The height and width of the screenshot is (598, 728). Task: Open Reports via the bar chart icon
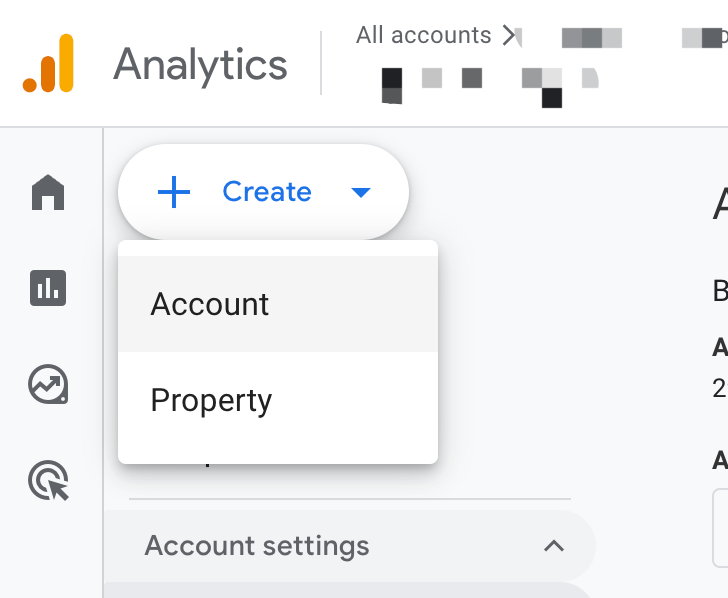[48, 288]
